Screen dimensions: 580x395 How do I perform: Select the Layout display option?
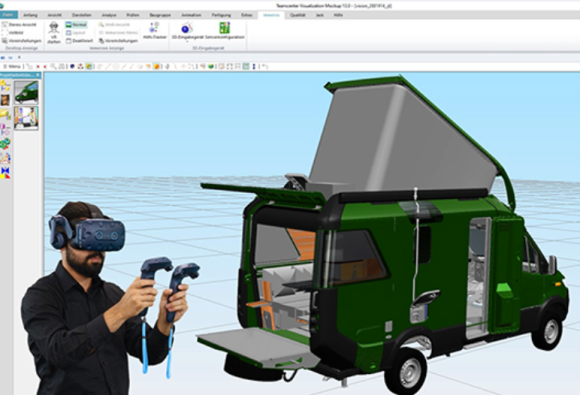coord(76,33)
